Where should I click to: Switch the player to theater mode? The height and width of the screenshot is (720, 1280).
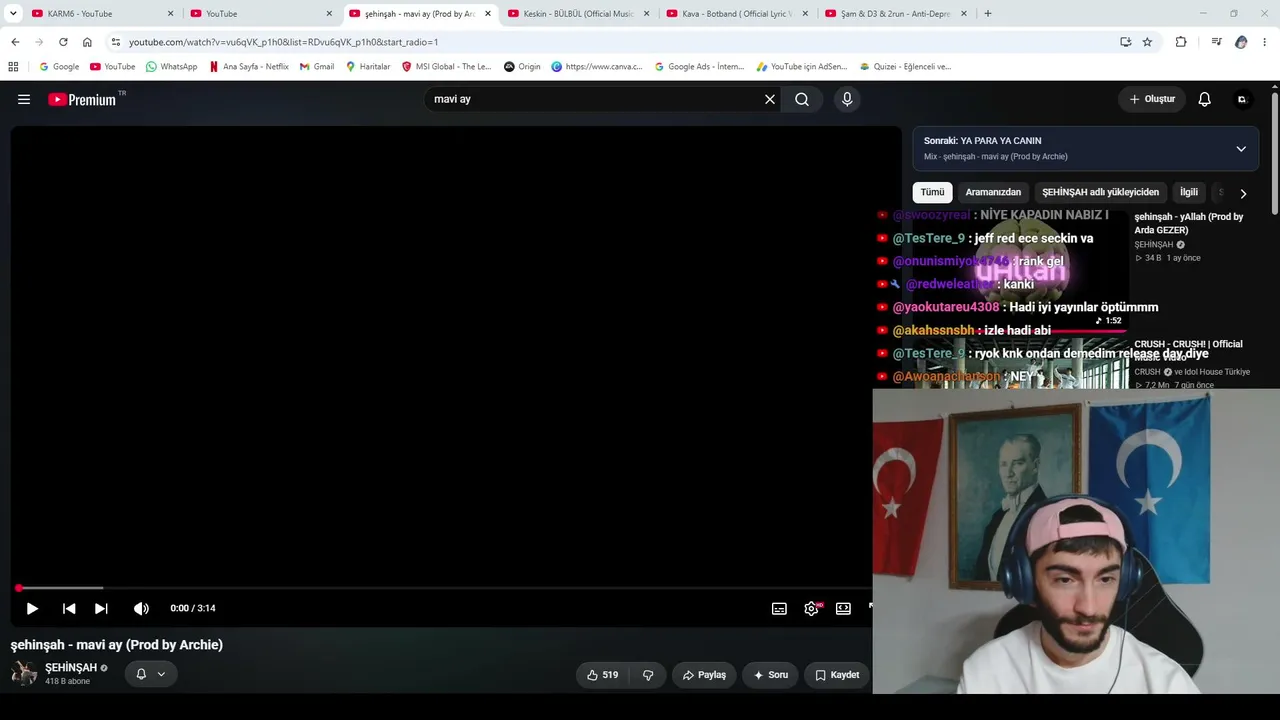(x=843, y=608)
